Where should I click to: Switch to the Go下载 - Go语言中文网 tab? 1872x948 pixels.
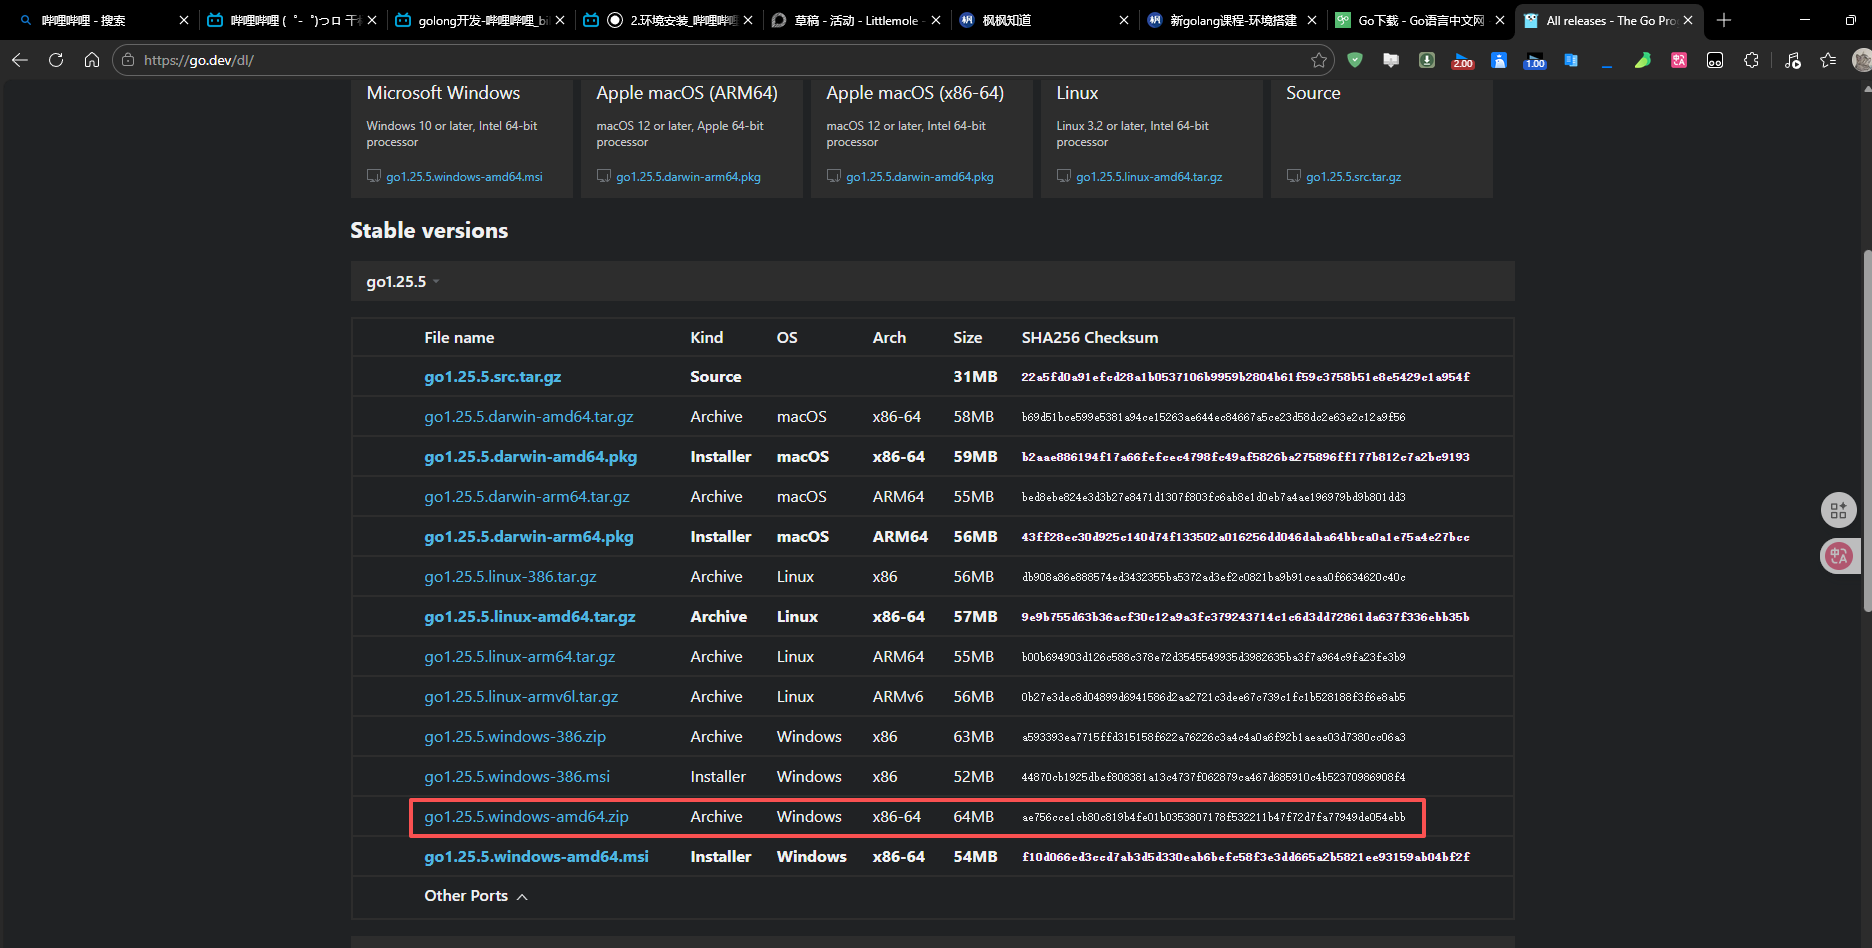pyautogui.click(x=1420, y=20)
